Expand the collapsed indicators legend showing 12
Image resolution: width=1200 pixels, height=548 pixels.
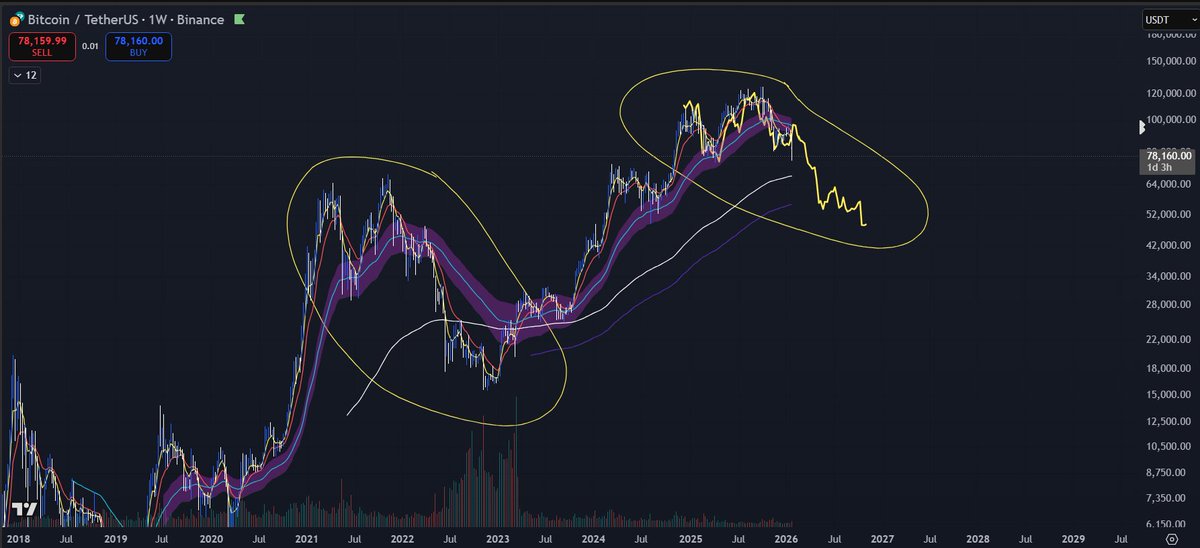point(24,75)
